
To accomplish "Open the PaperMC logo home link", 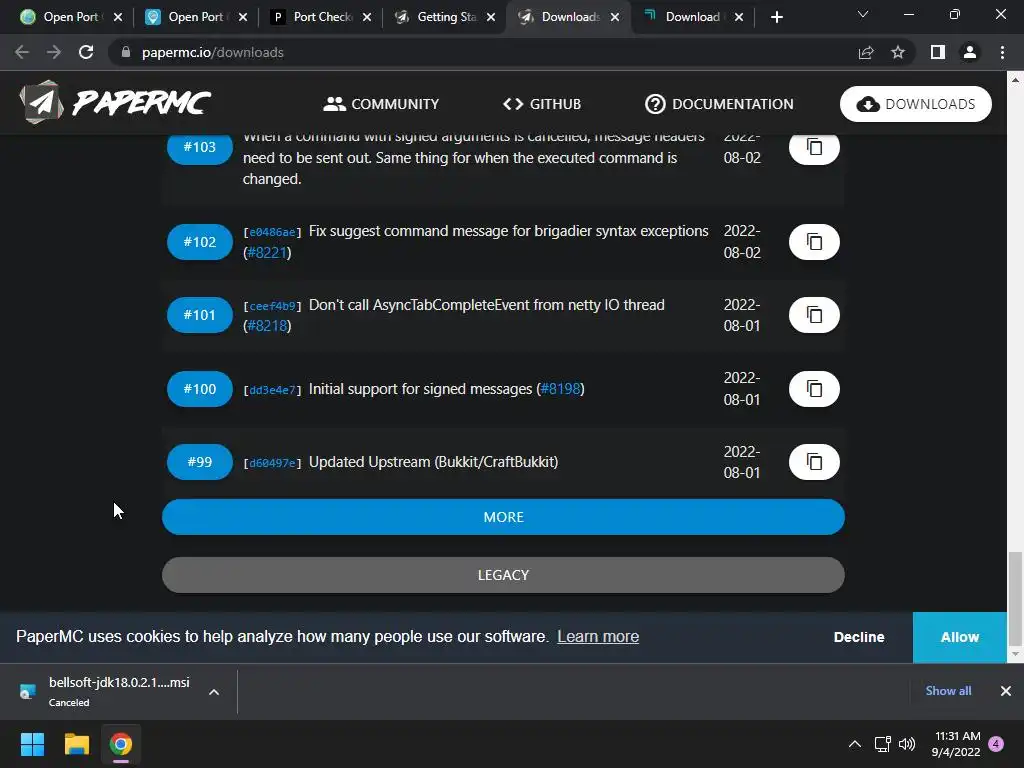I will pyautogui.click(x=115, y=103).
